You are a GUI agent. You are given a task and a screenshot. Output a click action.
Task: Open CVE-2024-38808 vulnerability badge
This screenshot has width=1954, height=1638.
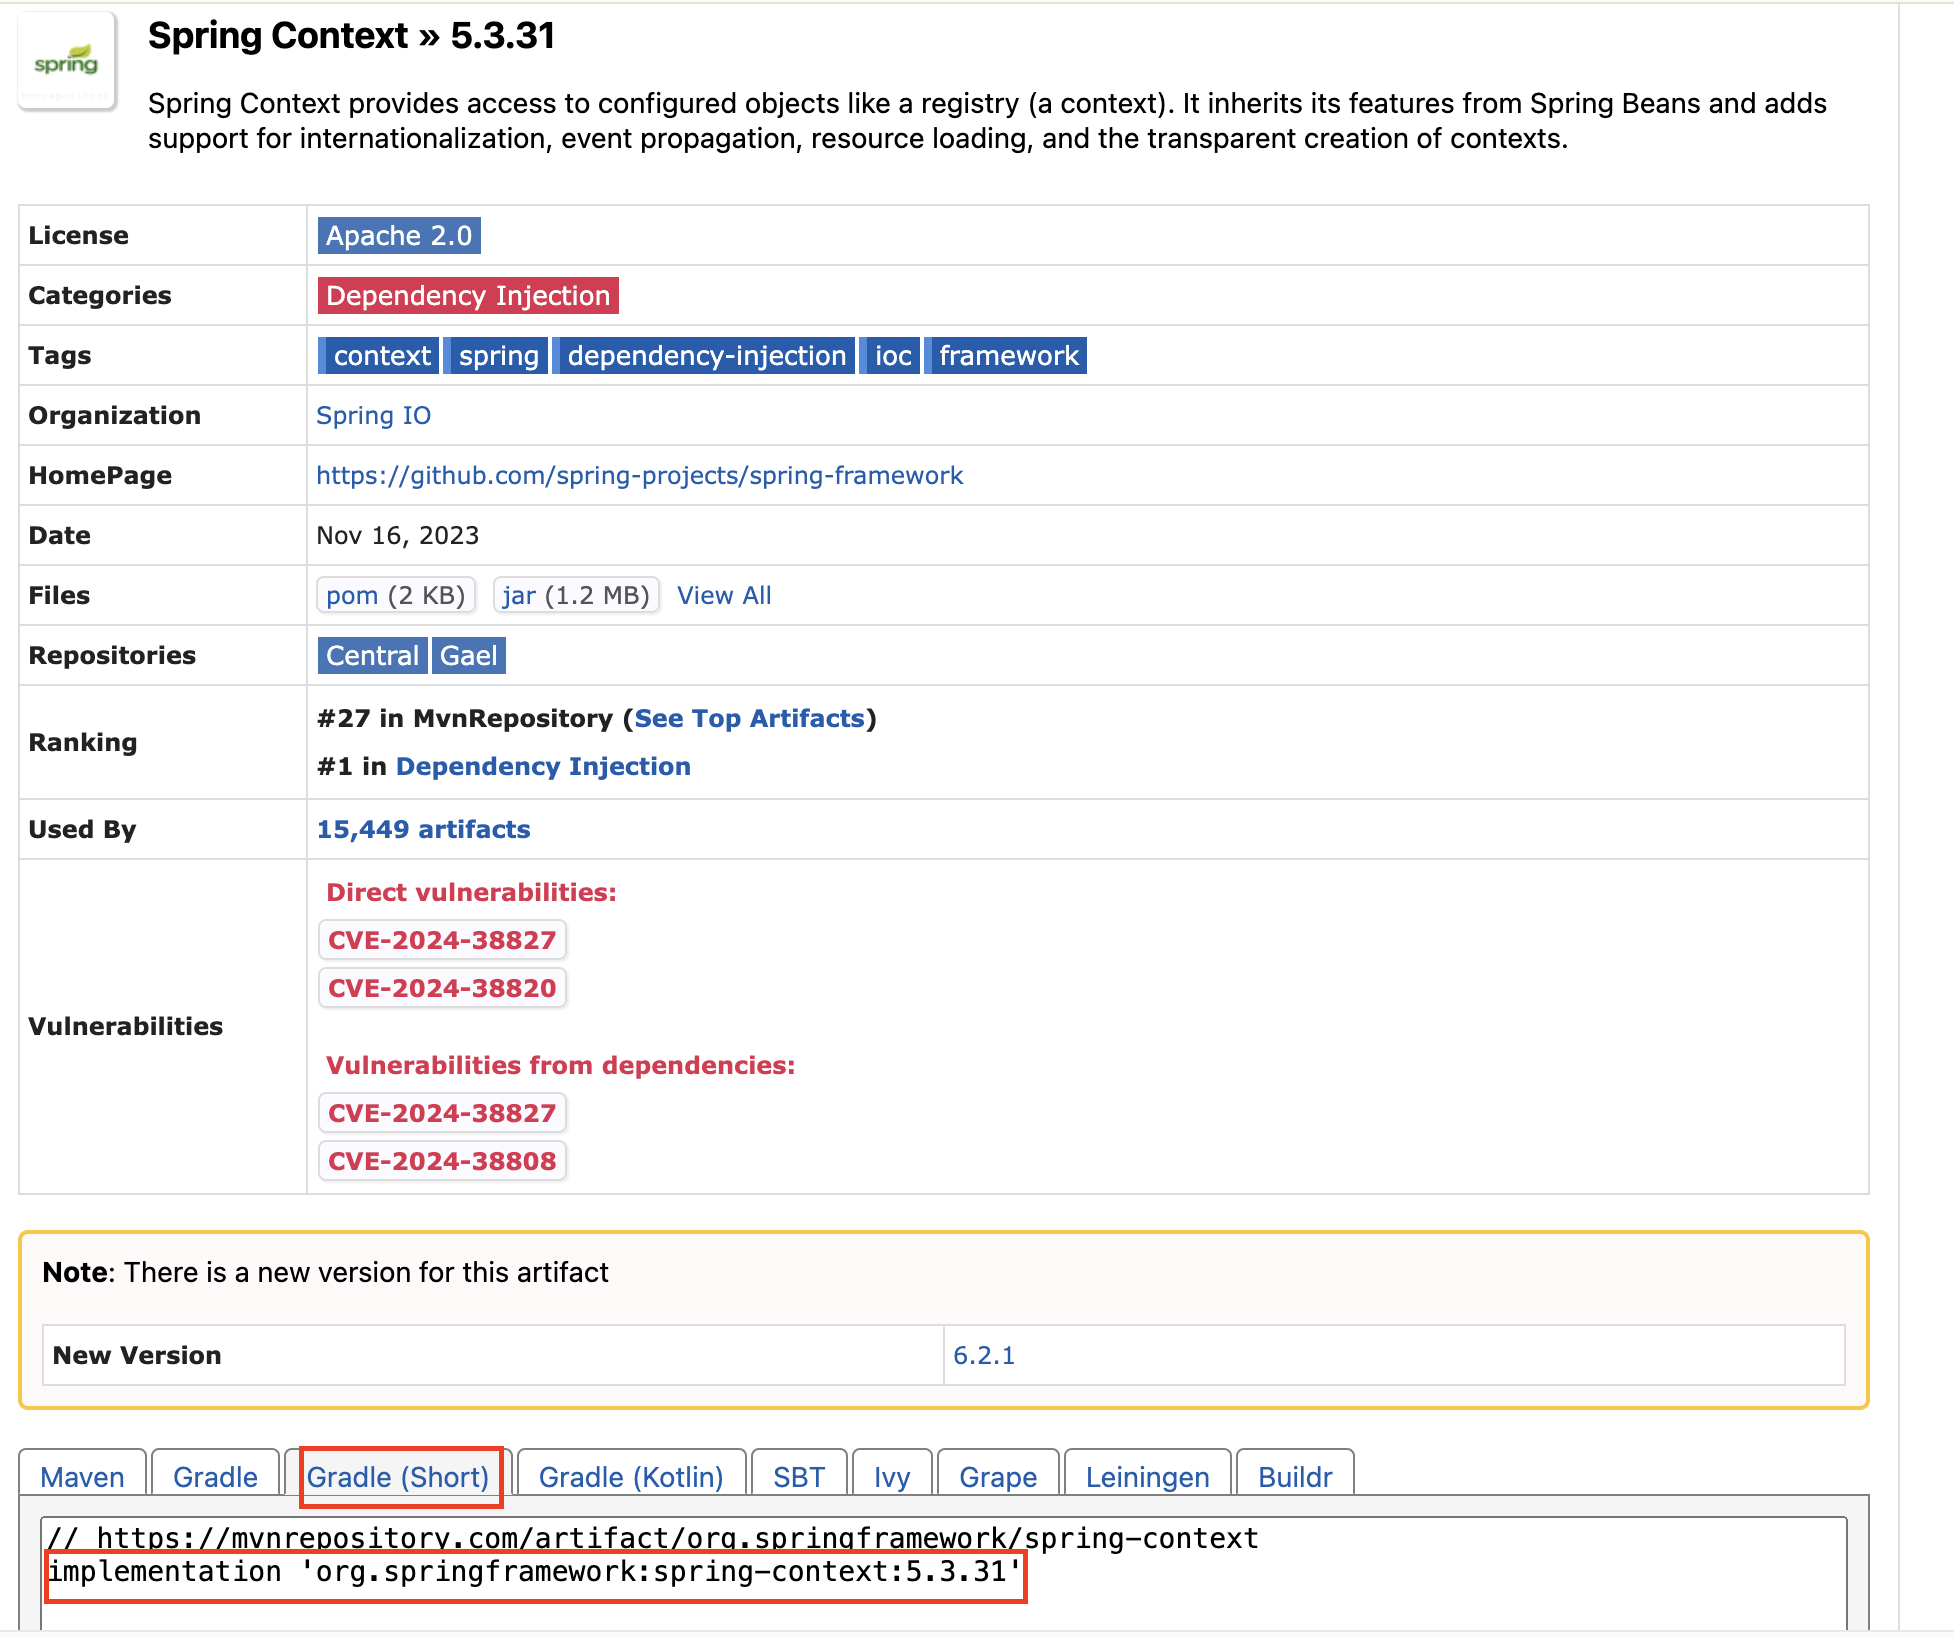point(441,1161)
